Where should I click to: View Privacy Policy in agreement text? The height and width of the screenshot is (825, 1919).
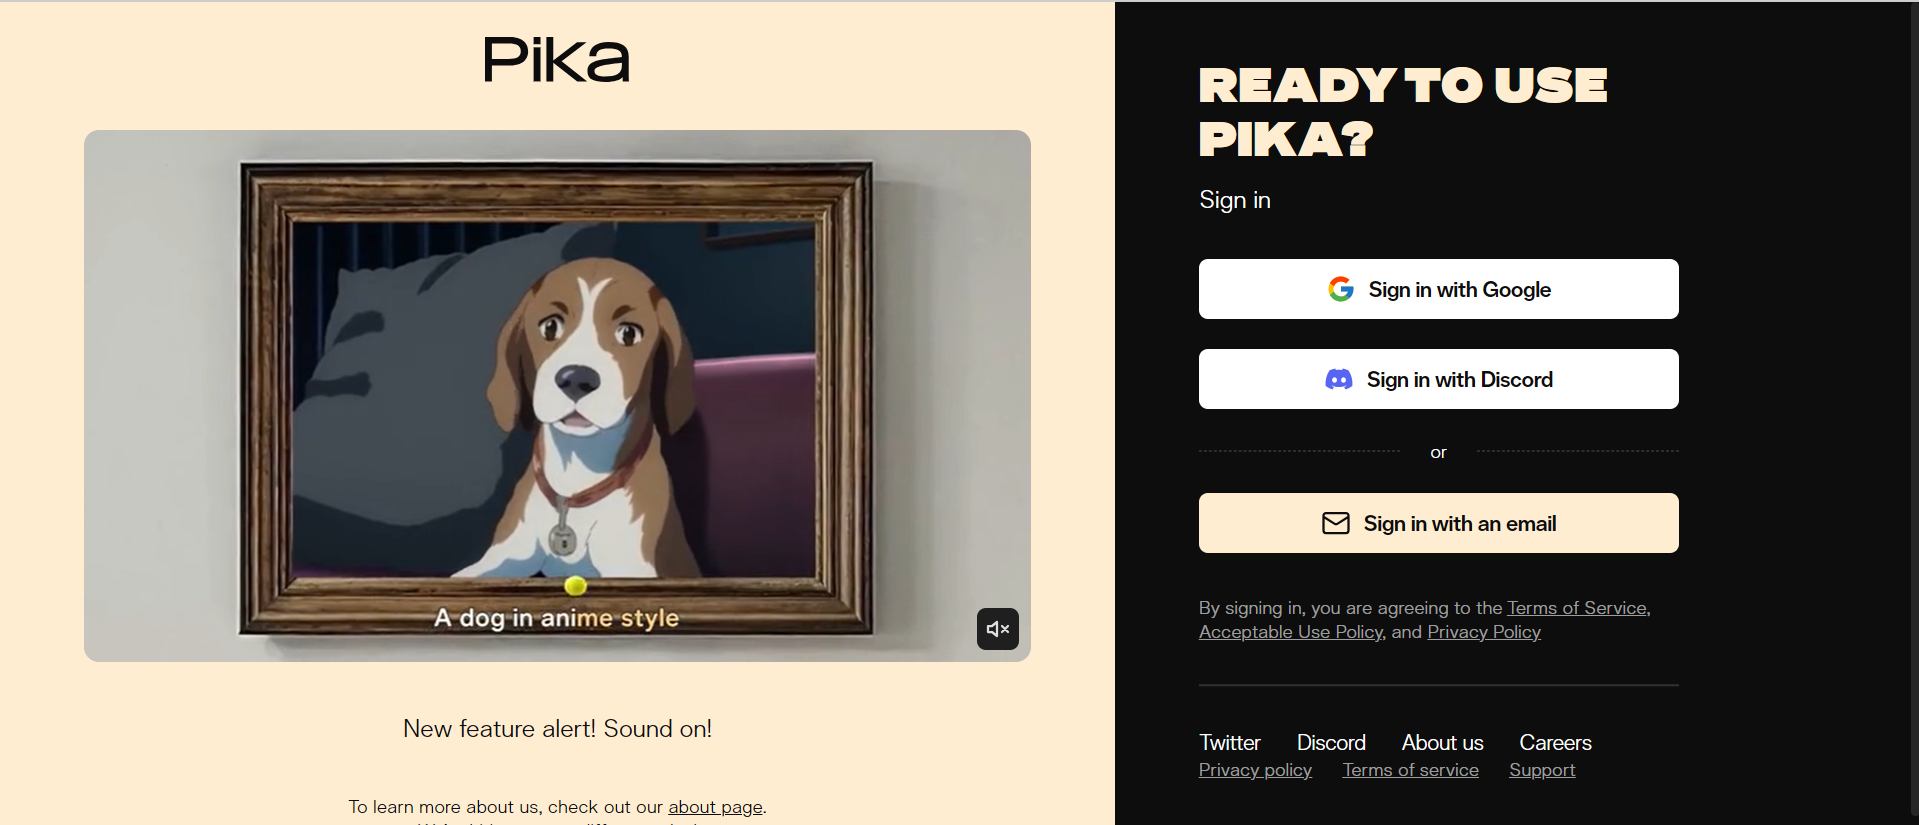[1484, 632]
